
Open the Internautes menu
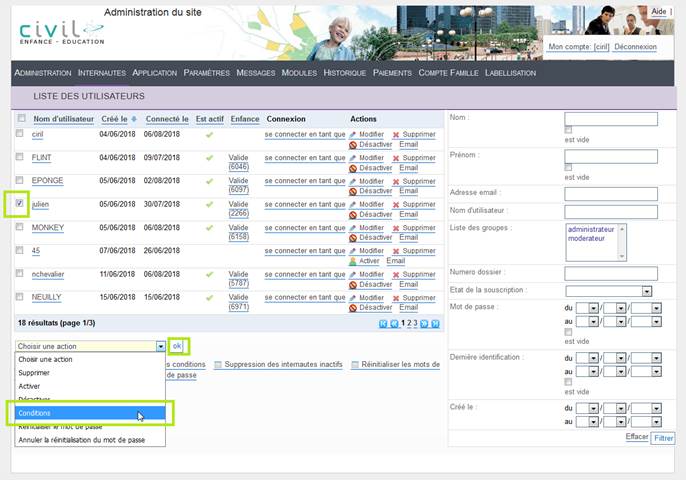pyautogui.click(x=102, y=73)
